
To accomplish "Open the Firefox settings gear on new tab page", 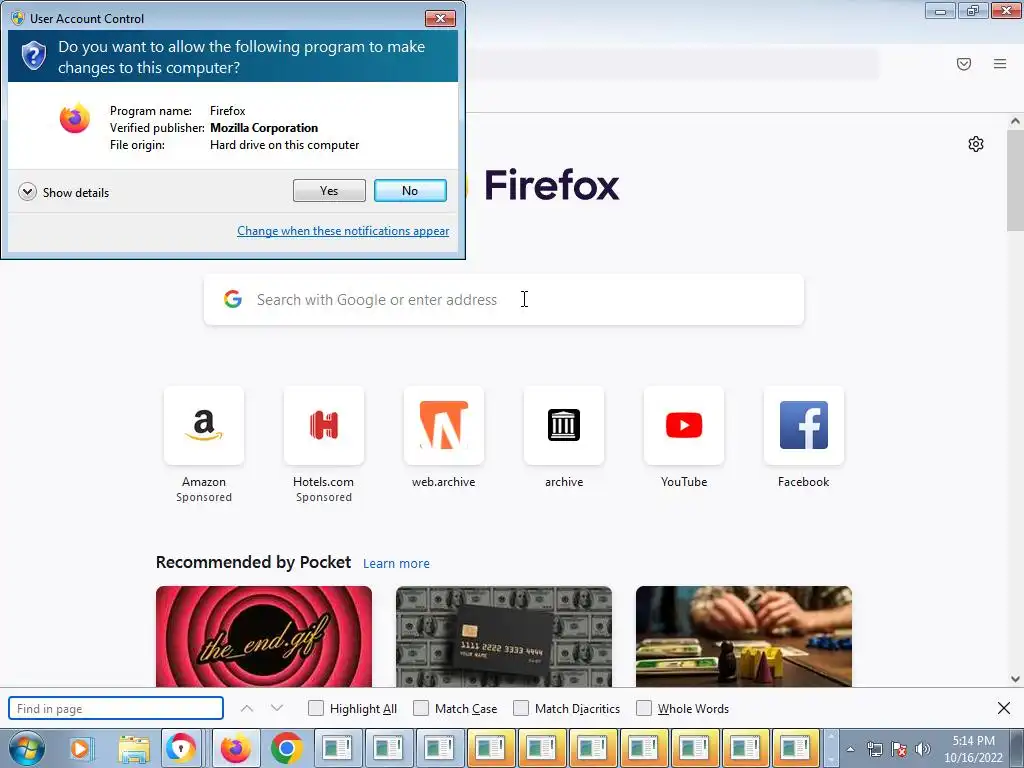I will pyautogui.click(x=976, y=144).
